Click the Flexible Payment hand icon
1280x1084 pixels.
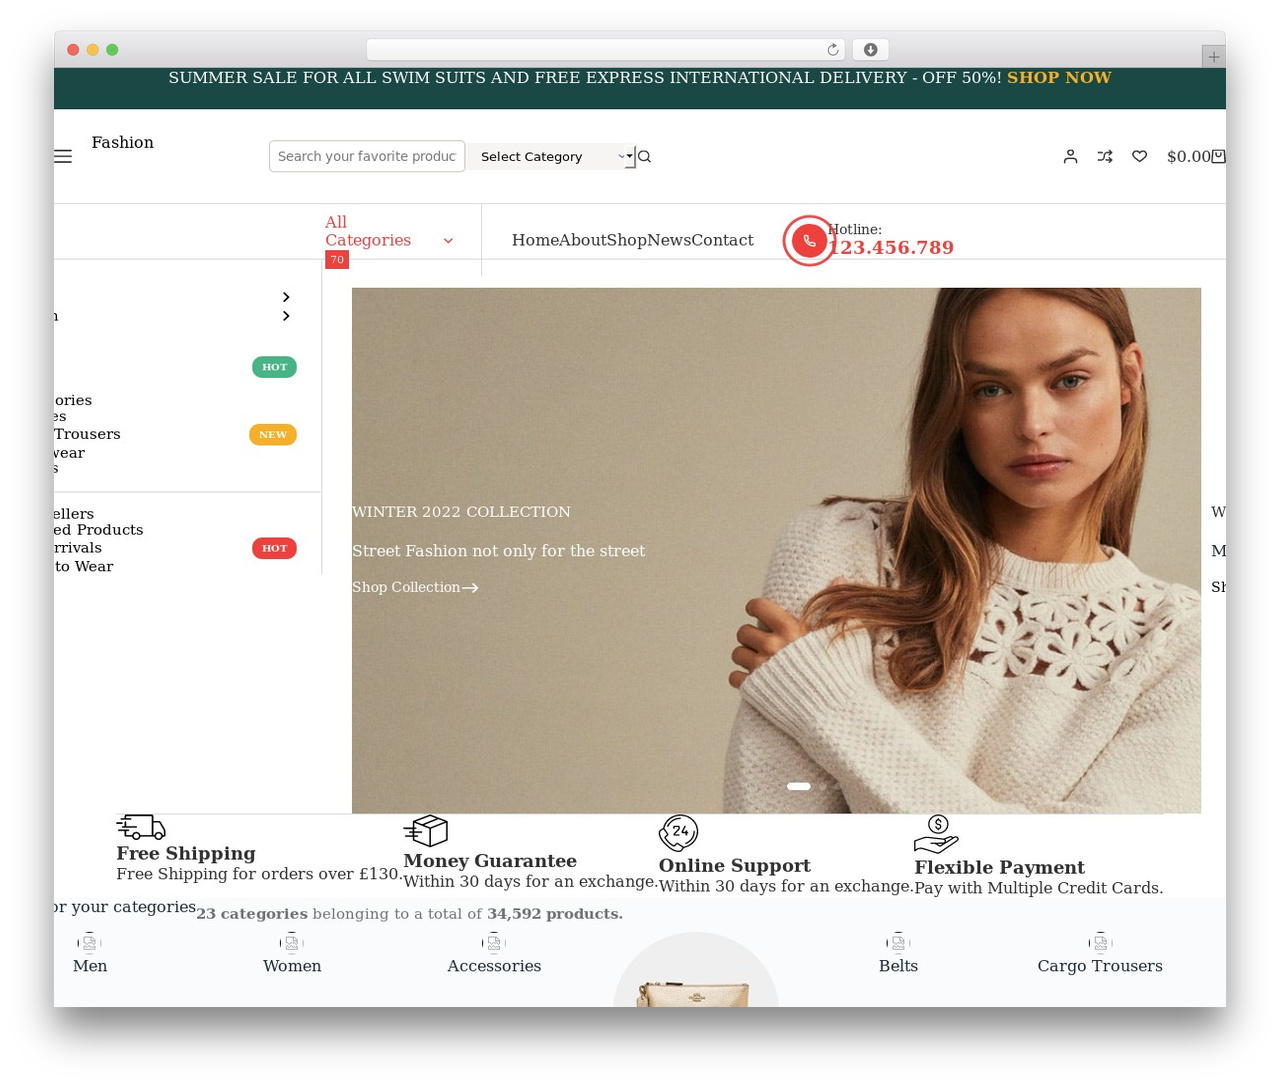tap(937, 834)
